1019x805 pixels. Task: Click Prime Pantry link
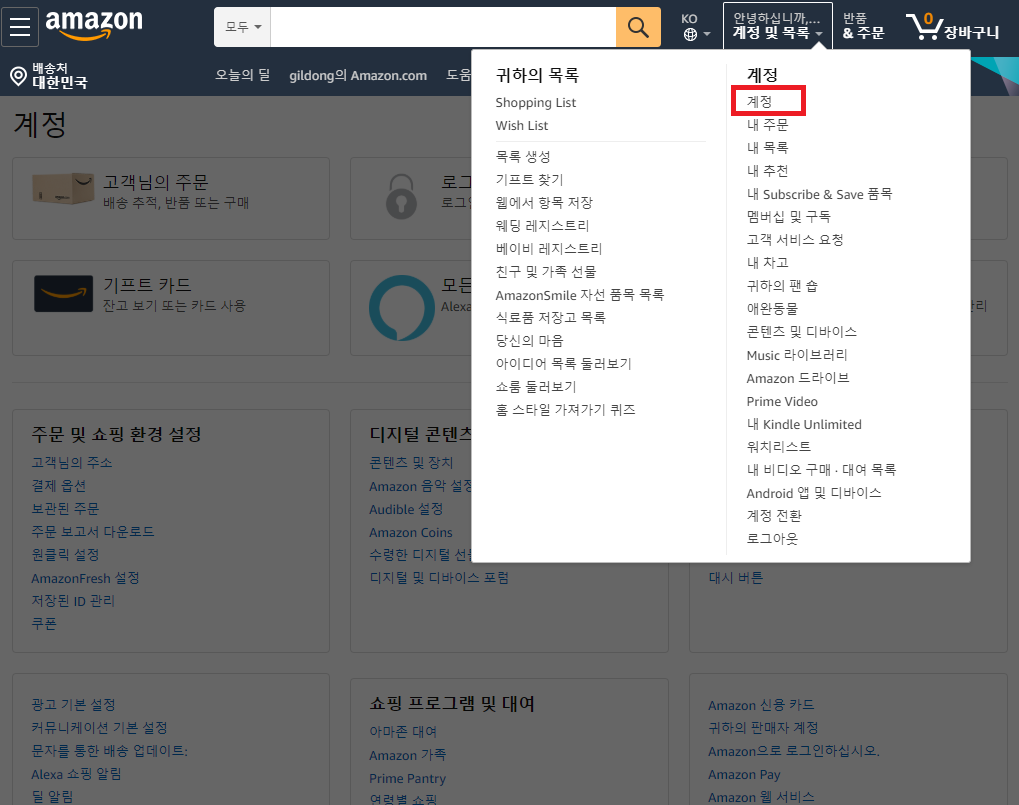[407, 778]
